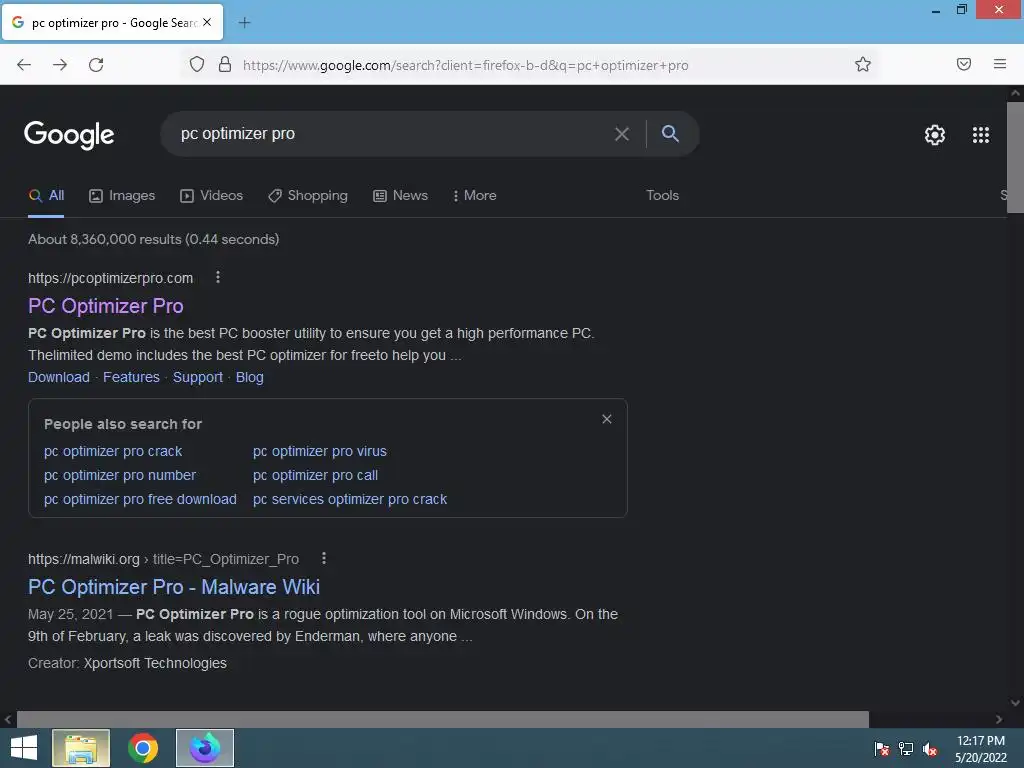Click the horizontal scrollbar thumb
The image size is (1024, 768).
(443, 719)
